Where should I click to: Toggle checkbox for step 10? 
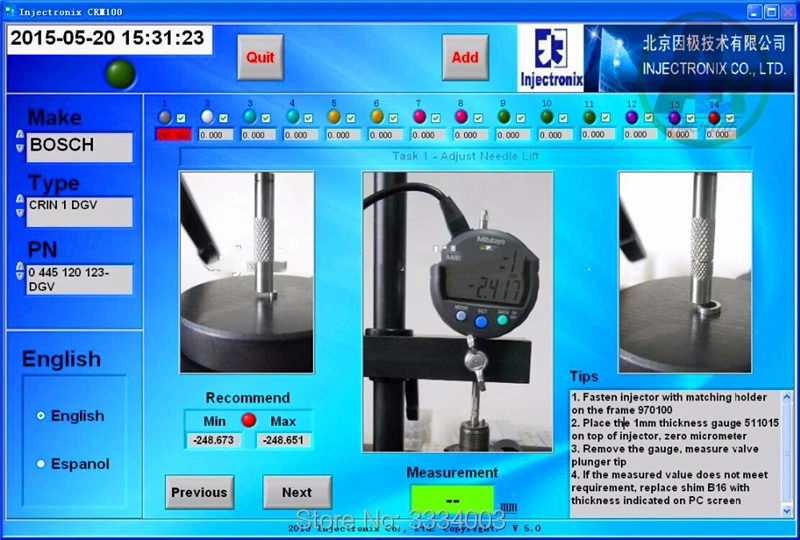563,118
